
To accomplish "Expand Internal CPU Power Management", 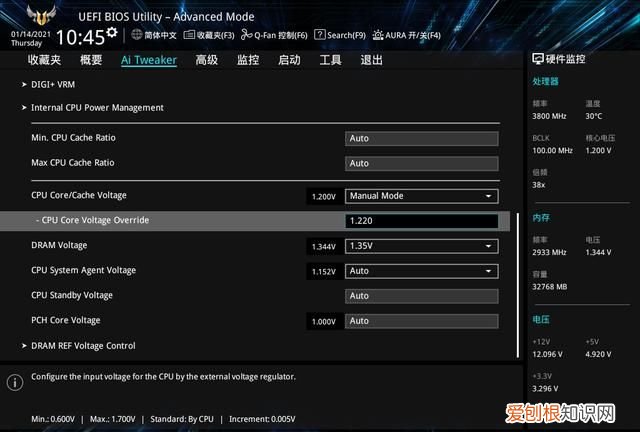I will point(97,107).
